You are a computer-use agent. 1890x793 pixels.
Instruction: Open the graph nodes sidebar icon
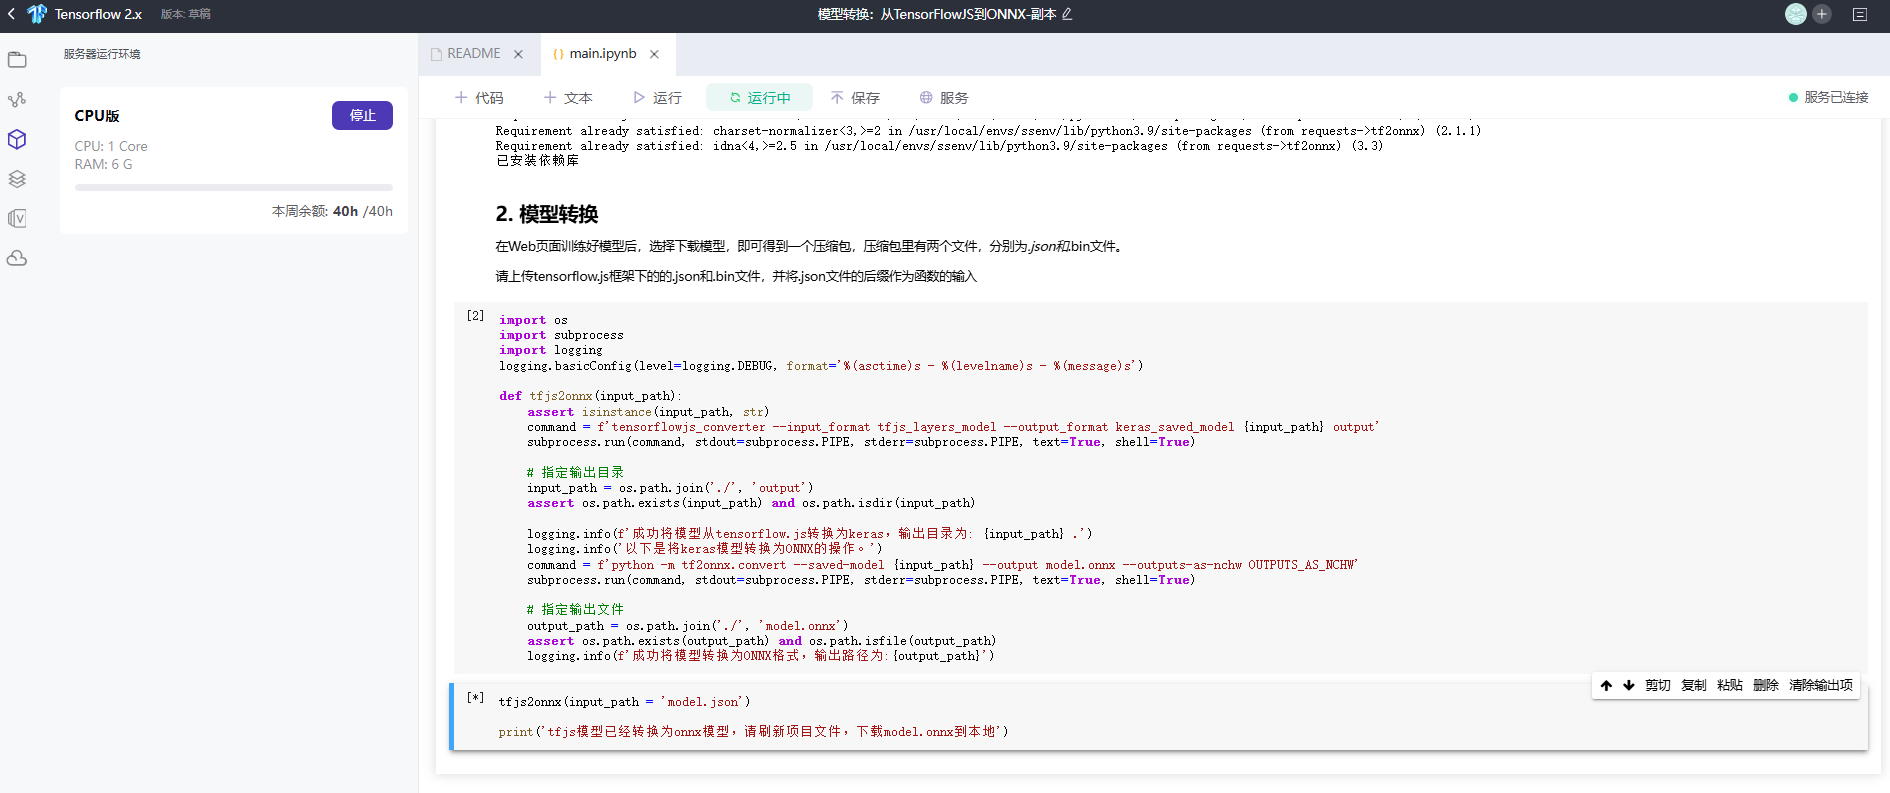17,100
